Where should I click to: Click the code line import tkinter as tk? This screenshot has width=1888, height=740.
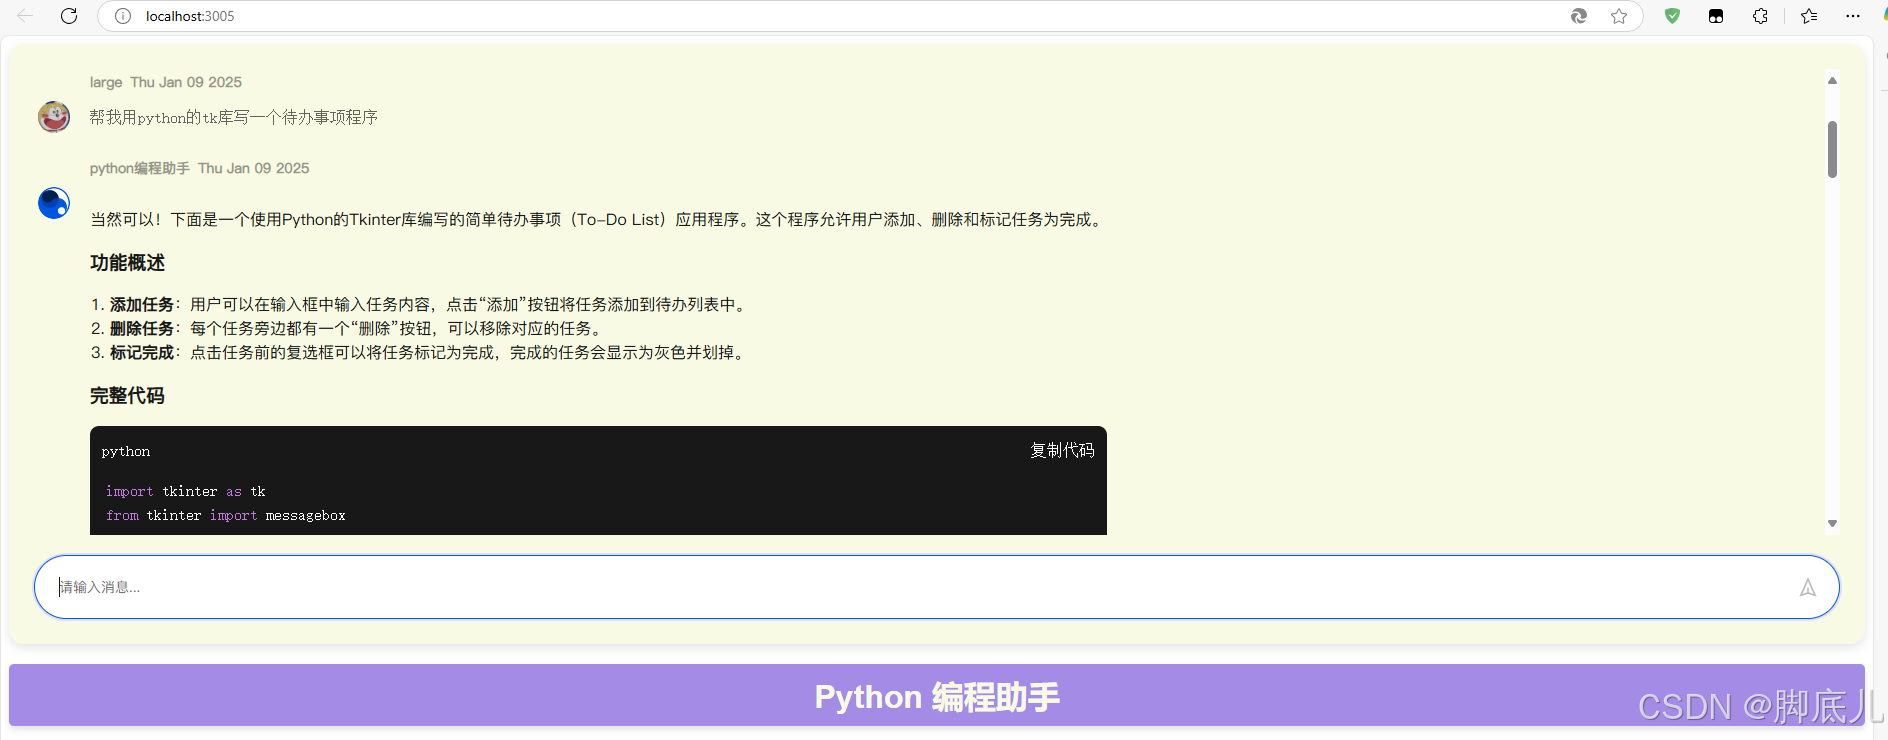[x=186, y=491]
